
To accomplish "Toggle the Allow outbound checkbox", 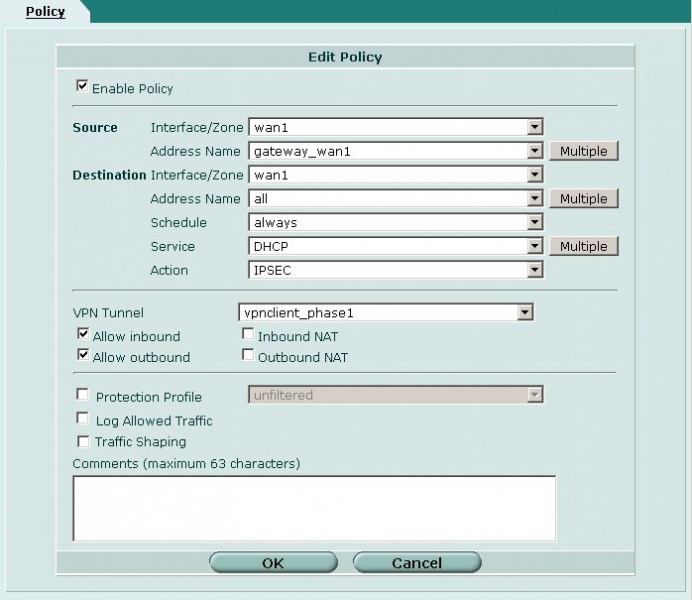I will (83, 354).
